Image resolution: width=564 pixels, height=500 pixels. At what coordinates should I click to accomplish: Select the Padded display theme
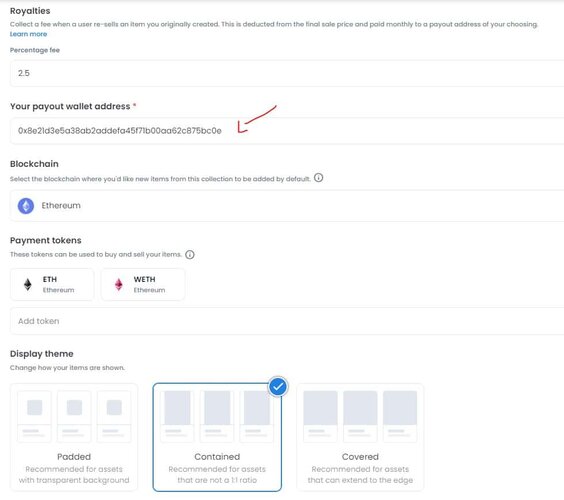click(74, 437)
